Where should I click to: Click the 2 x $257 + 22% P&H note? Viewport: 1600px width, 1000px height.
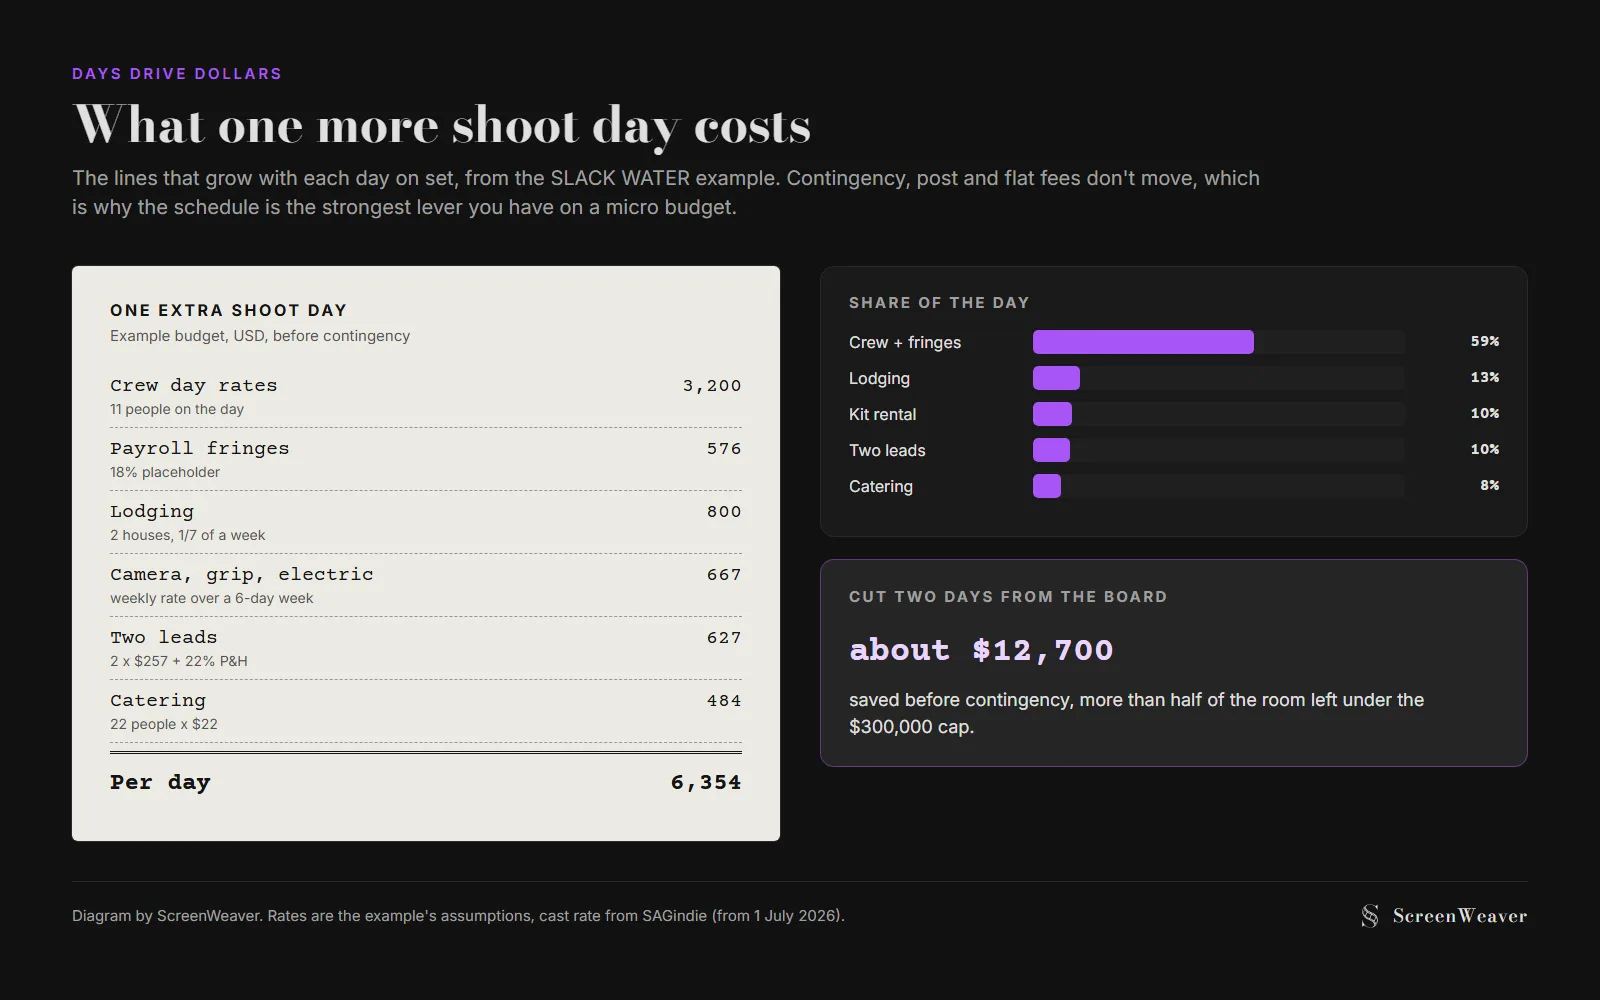coord(179,661)
